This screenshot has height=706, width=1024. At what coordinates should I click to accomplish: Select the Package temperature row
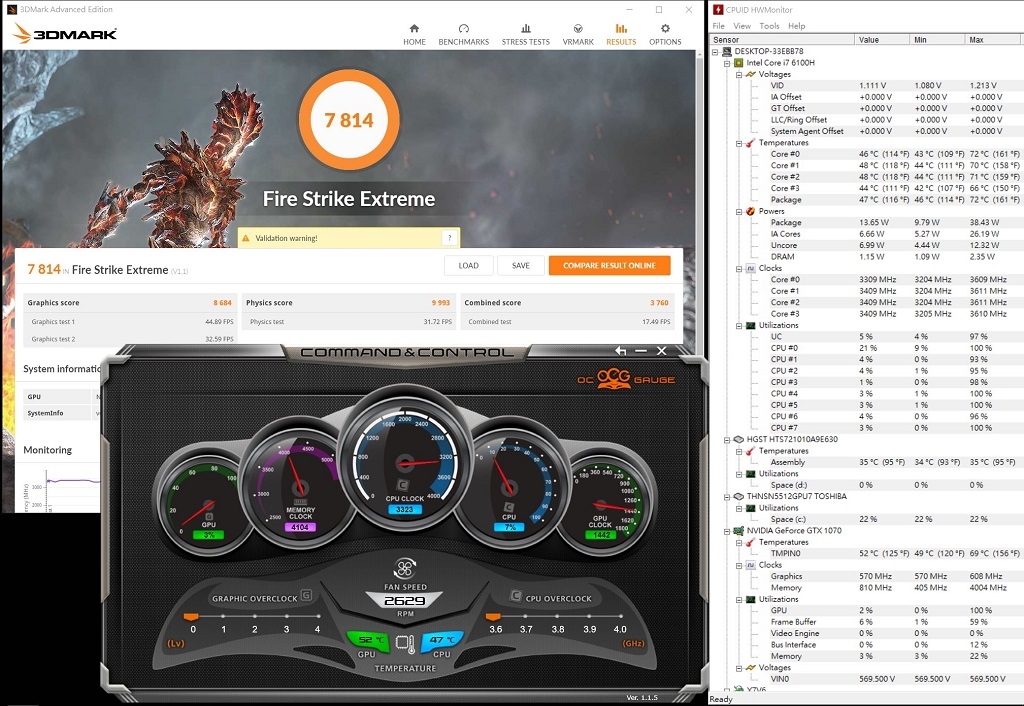(895, 200)
